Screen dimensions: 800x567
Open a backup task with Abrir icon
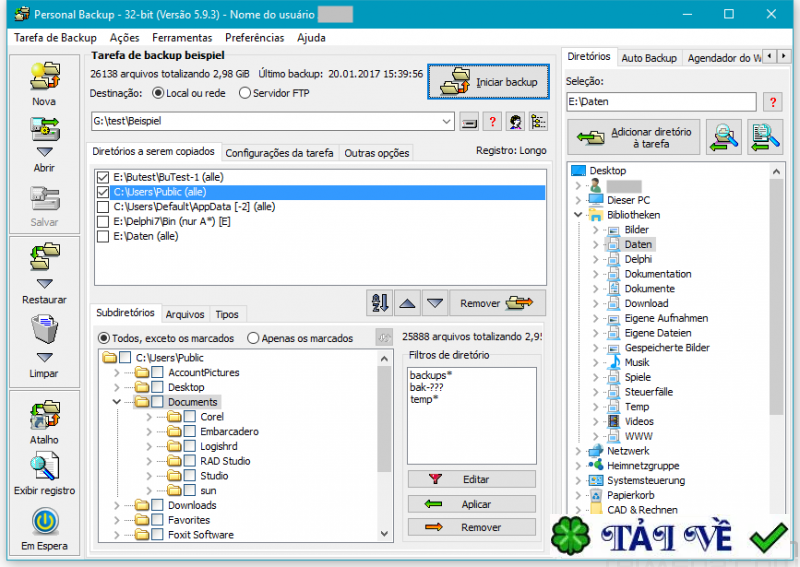[44, 129]
